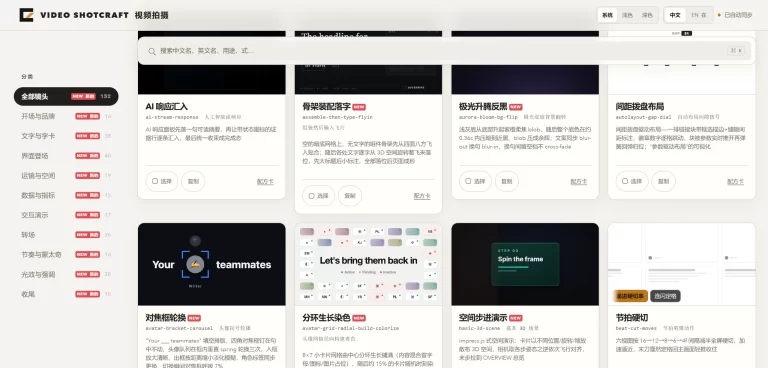
Task: Click the 节拍硬切 card title
Action: (632, 318)
